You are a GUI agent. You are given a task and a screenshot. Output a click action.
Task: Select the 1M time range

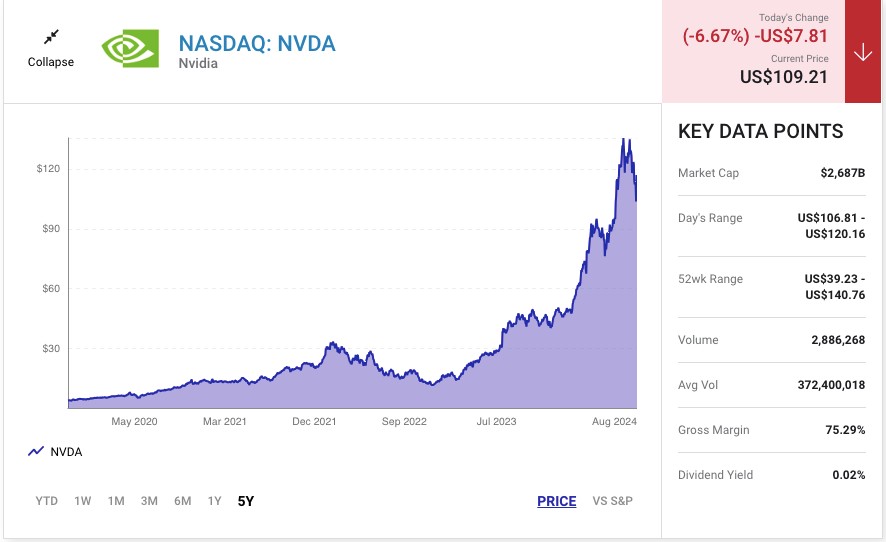116,501
